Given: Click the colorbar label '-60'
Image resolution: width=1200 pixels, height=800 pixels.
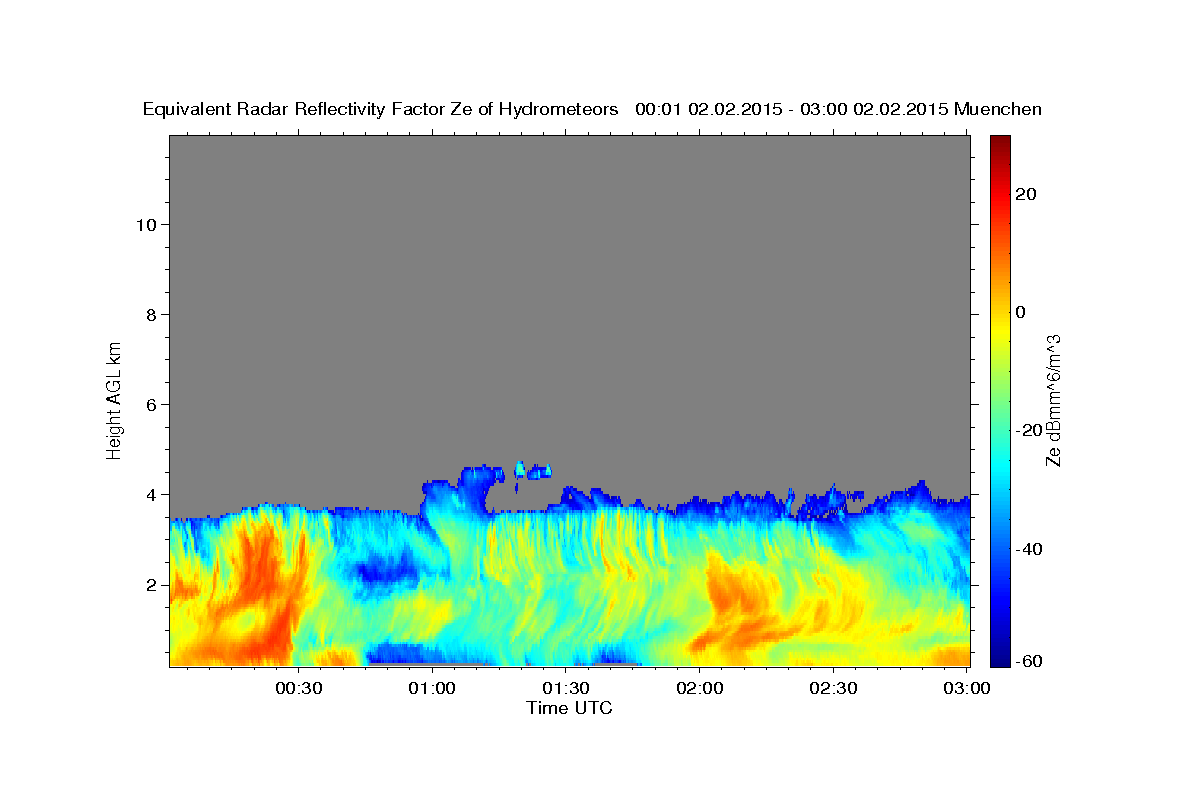Looking at the screenshot, I should tap(1028, 660).
